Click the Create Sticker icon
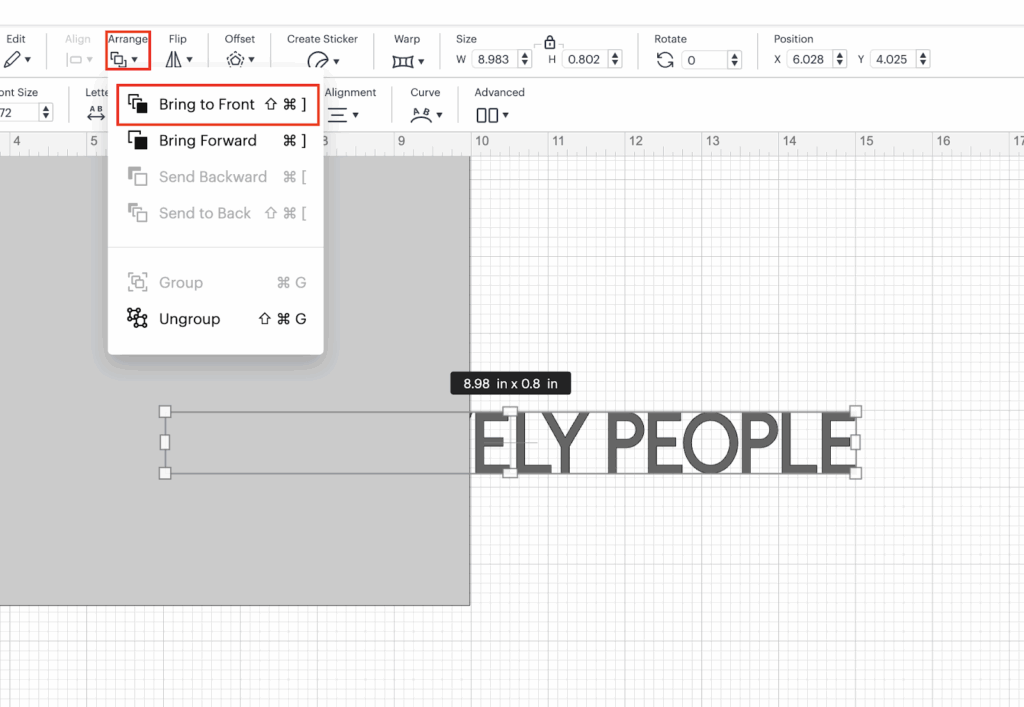This screenshot has width=1024, height=707. point(322,60)
